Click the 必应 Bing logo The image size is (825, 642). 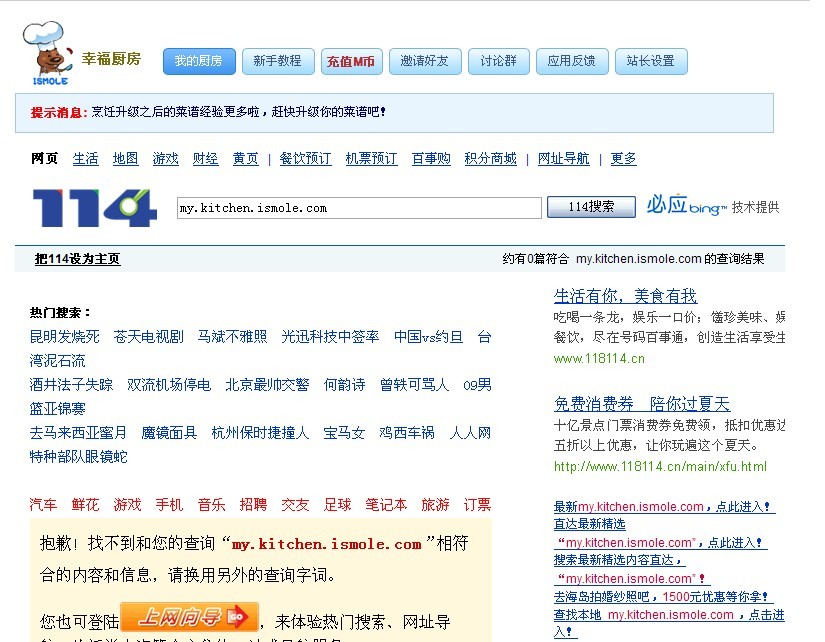click(687, 205)
